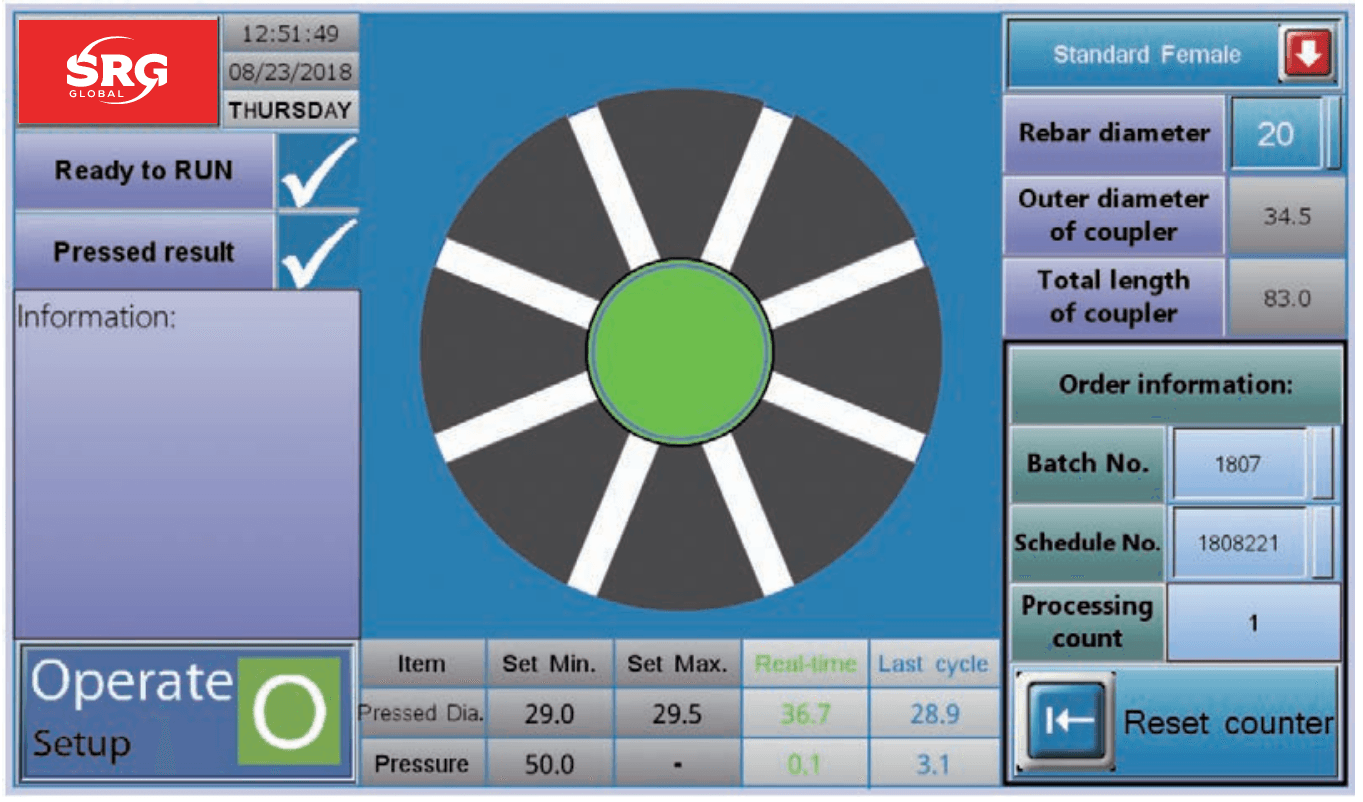The width and height of the screenshot is (1363, 802).
Task: Edit Pressed Dia. Set Min. value 29.0
Action: [x=548, y=714]
